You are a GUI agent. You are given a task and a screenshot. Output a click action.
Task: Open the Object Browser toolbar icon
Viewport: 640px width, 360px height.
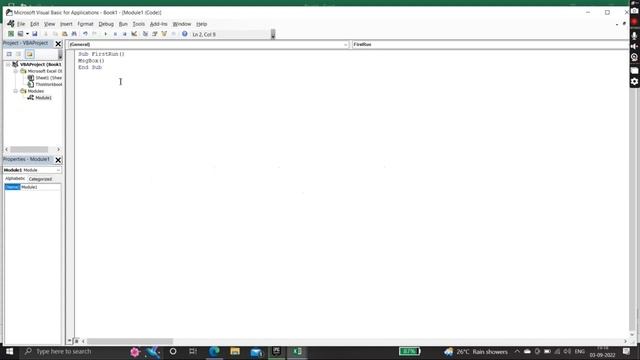pos(164,34)
